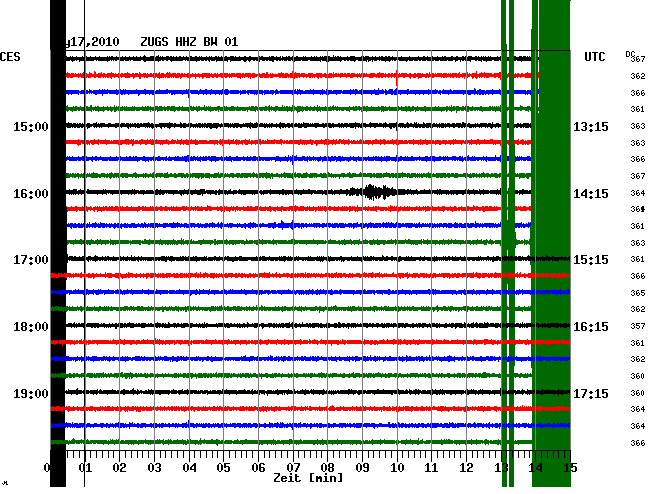Select the 'CES' column header
650x494 pixels.
(x=10, y=57)
